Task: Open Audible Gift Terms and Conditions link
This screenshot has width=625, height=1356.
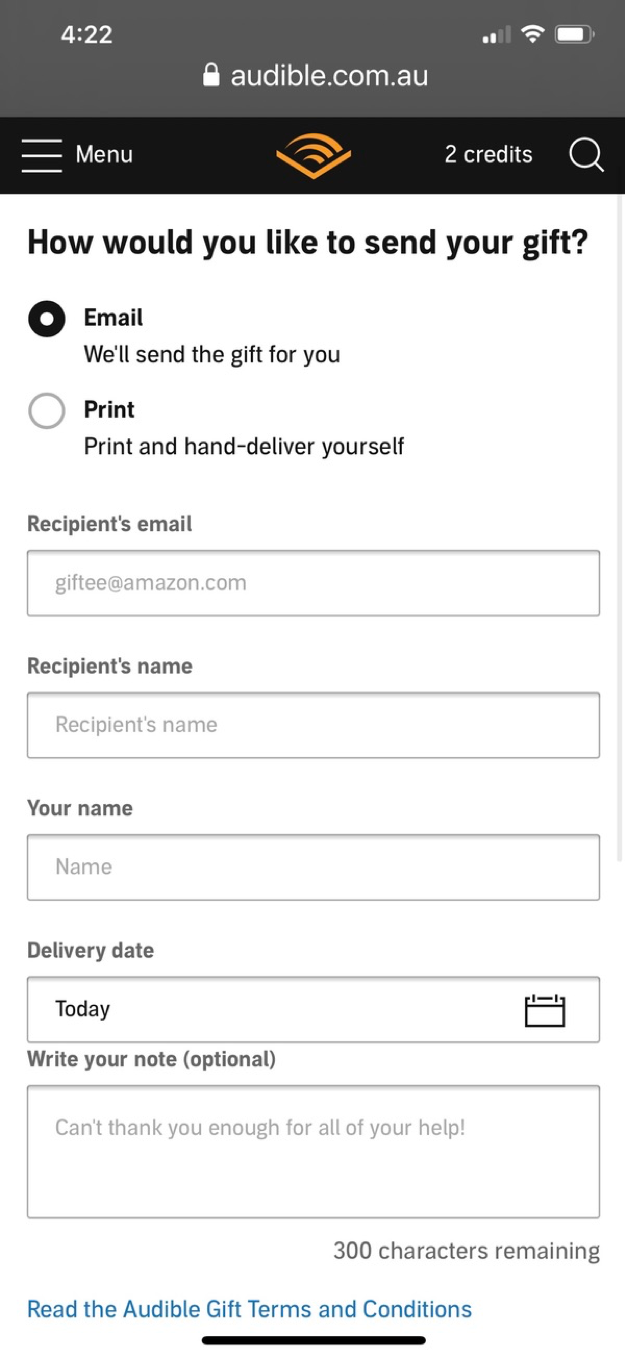Action: click(x=249, y=1309)
